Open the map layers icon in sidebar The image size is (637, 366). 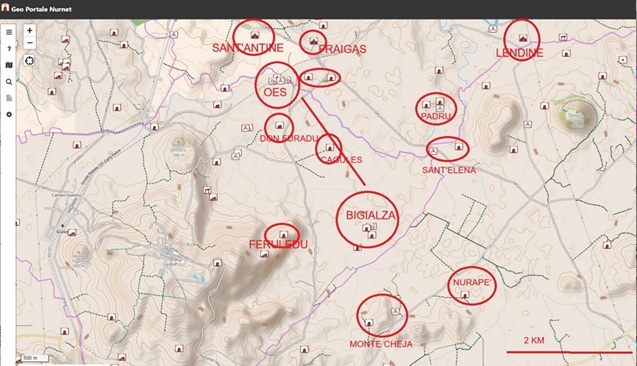9,65
